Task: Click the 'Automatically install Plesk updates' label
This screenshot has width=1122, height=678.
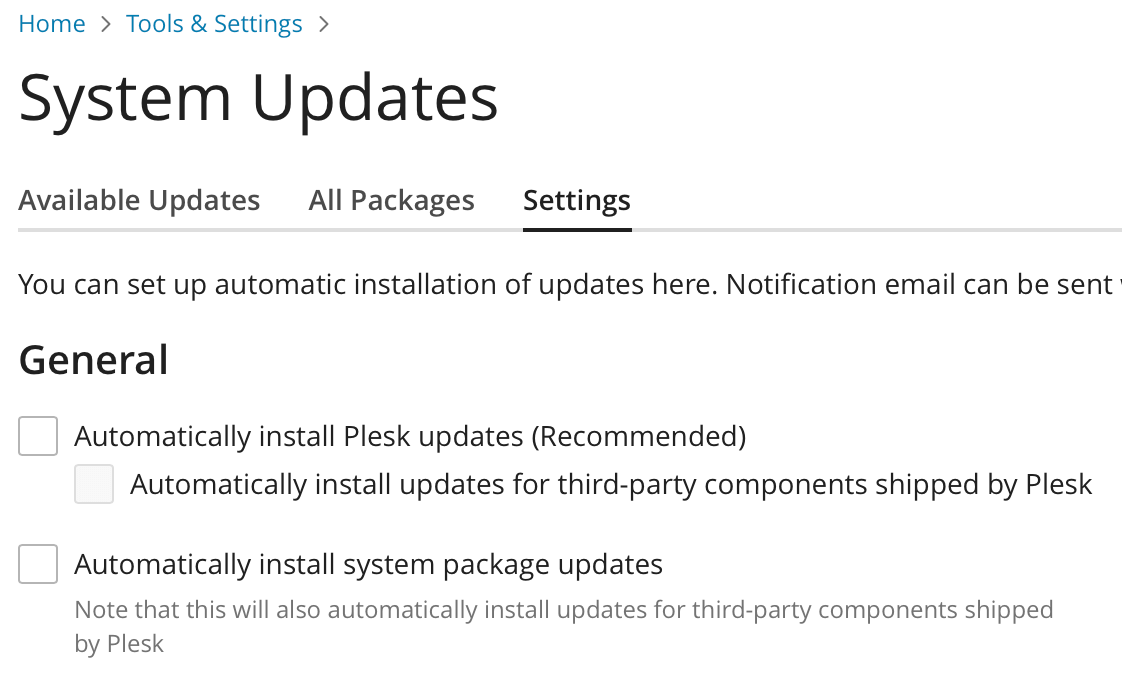Action: [x=300, y=437]
